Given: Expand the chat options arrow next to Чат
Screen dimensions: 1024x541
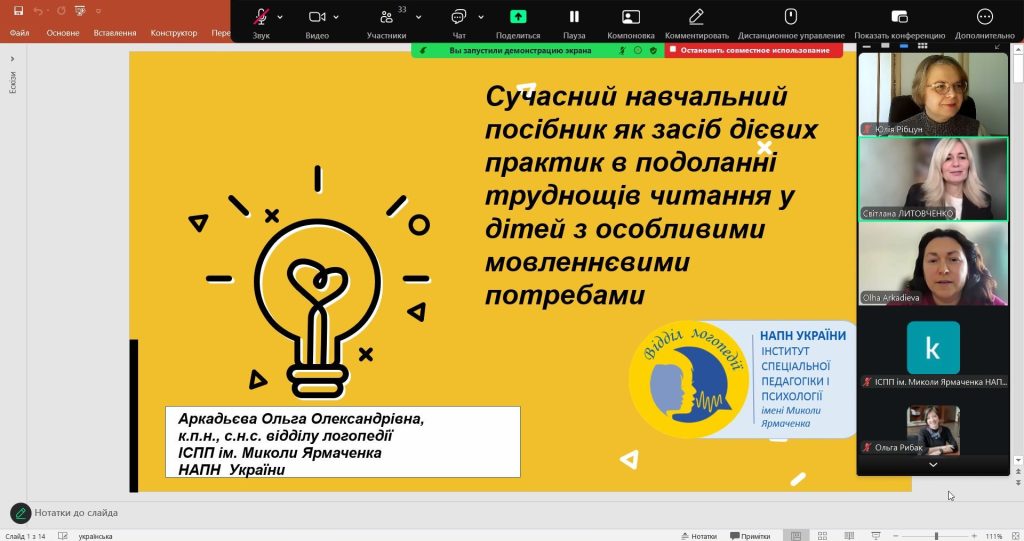Looking at the screenshot, I should click(x=481, y=17).
